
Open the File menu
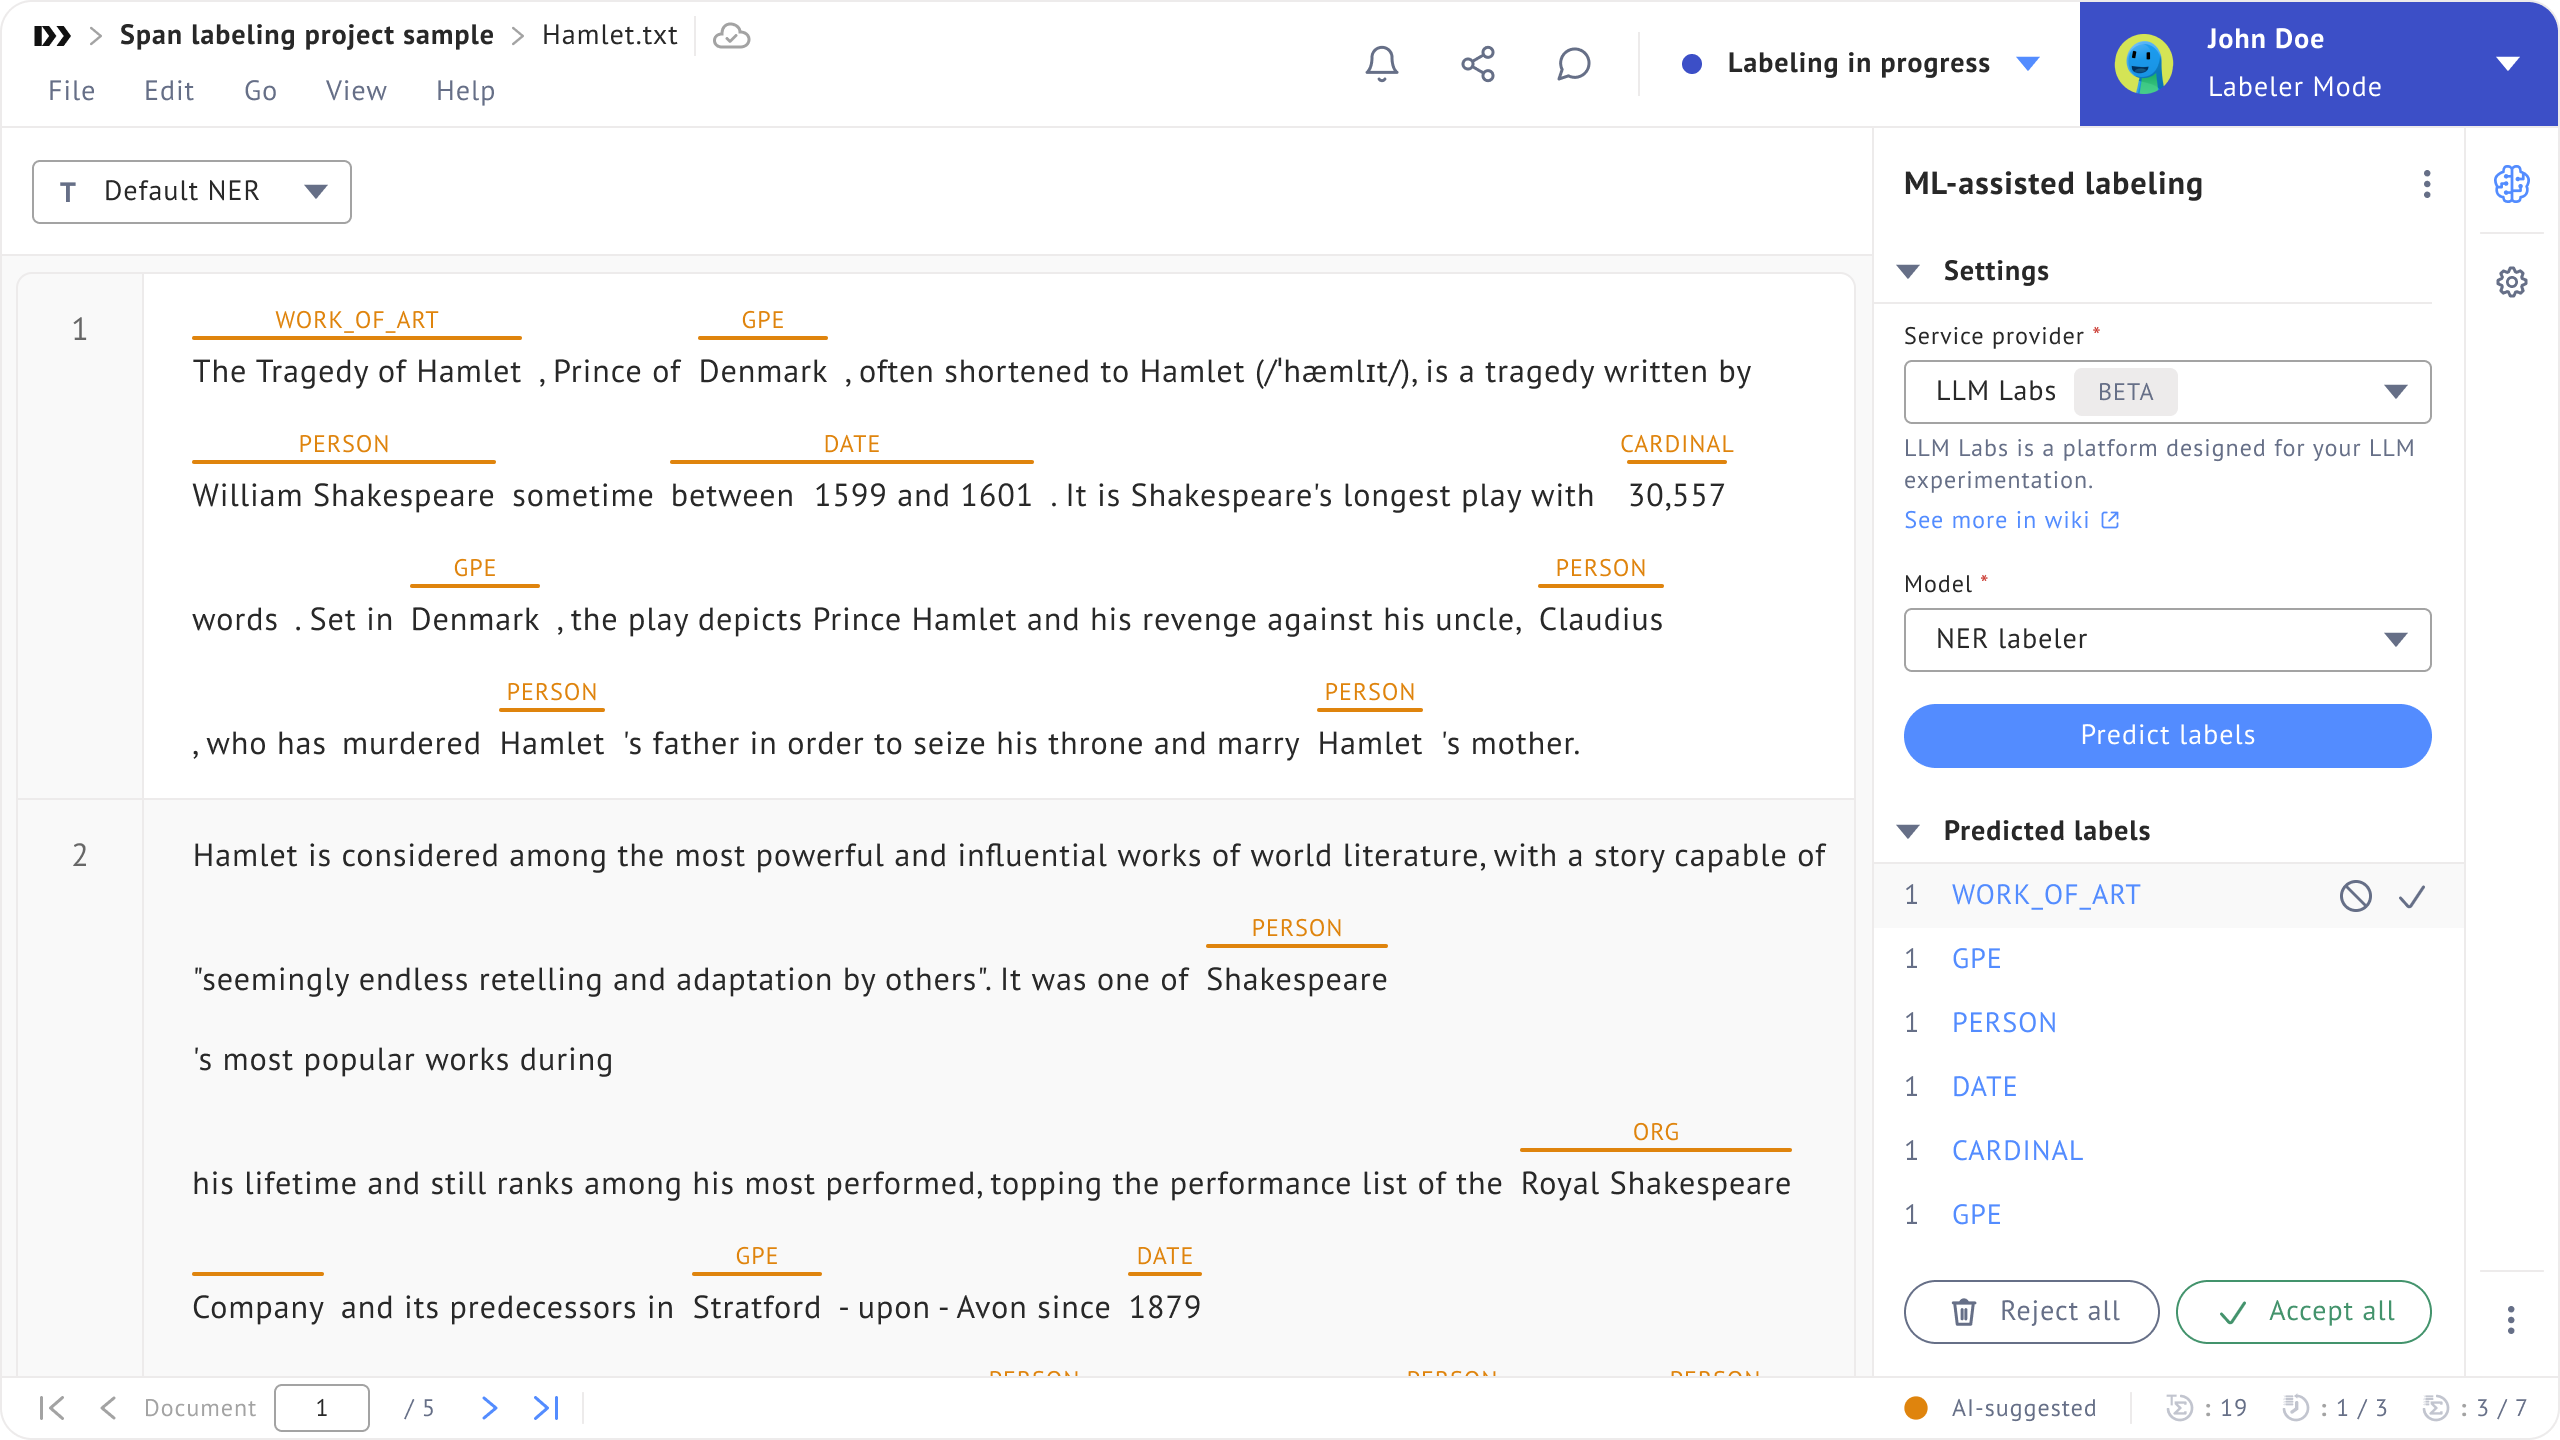click(x=71, y=90)
